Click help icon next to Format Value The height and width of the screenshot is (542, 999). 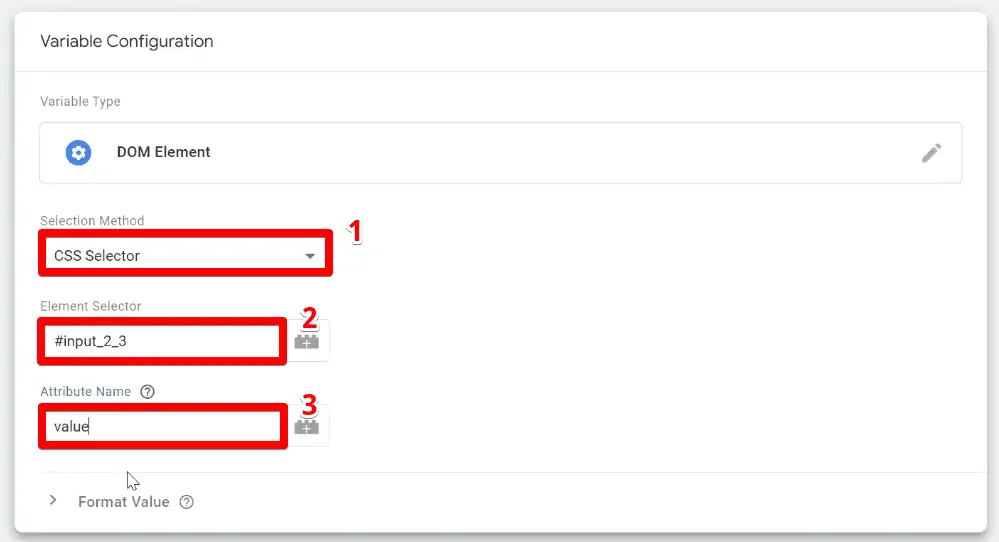(186, 502)
